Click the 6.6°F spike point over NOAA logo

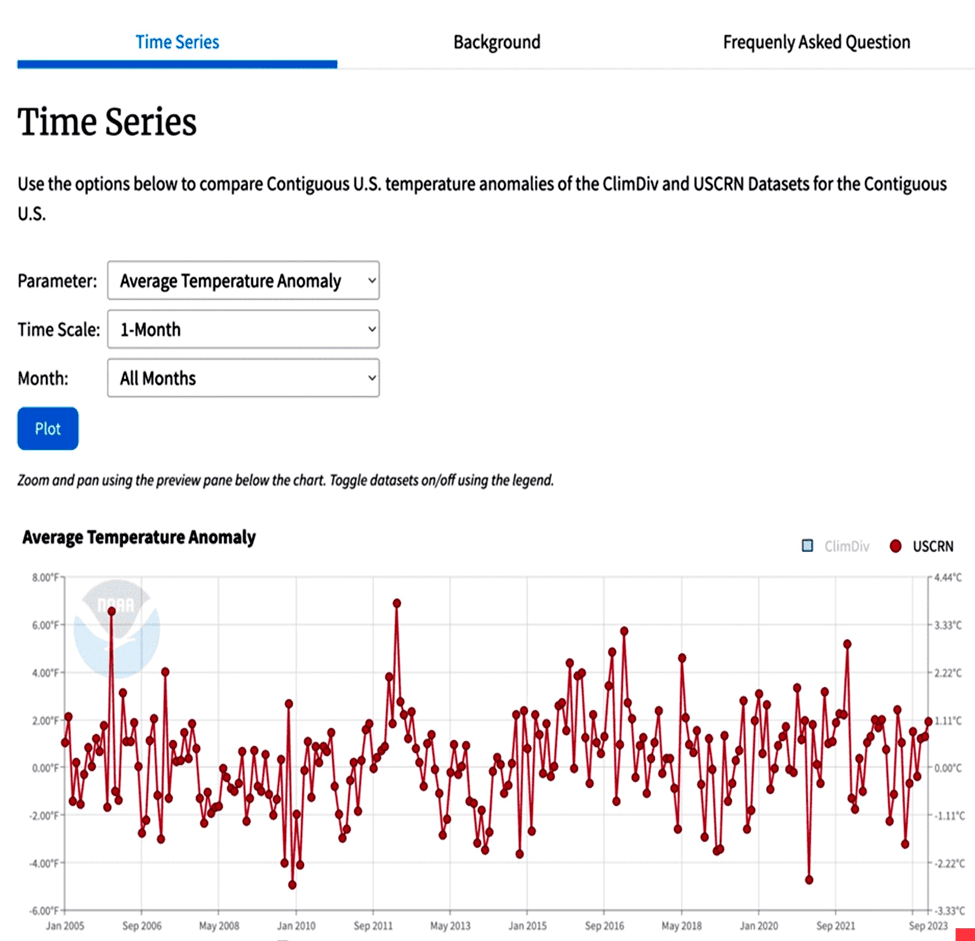point(112,611)
